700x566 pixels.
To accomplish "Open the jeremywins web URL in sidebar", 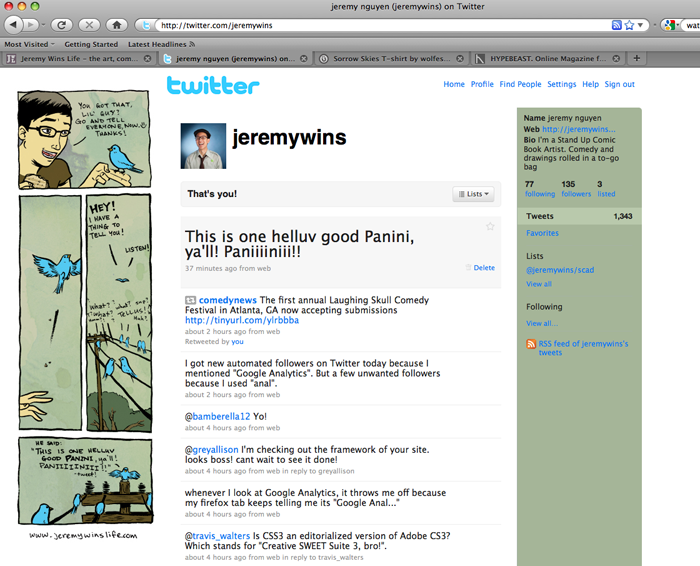I will click(x=579, y=129).
